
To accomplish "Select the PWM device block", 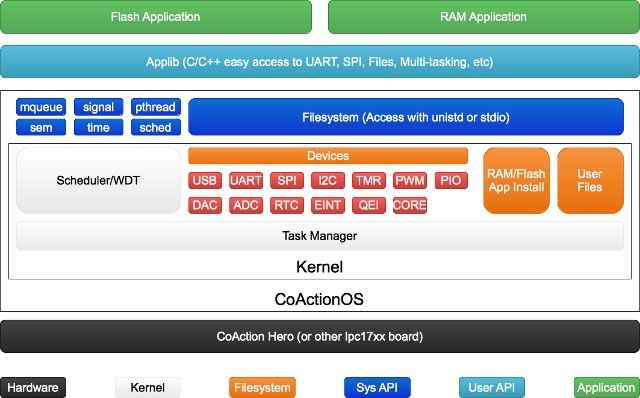I will click(x=410, y=180).
